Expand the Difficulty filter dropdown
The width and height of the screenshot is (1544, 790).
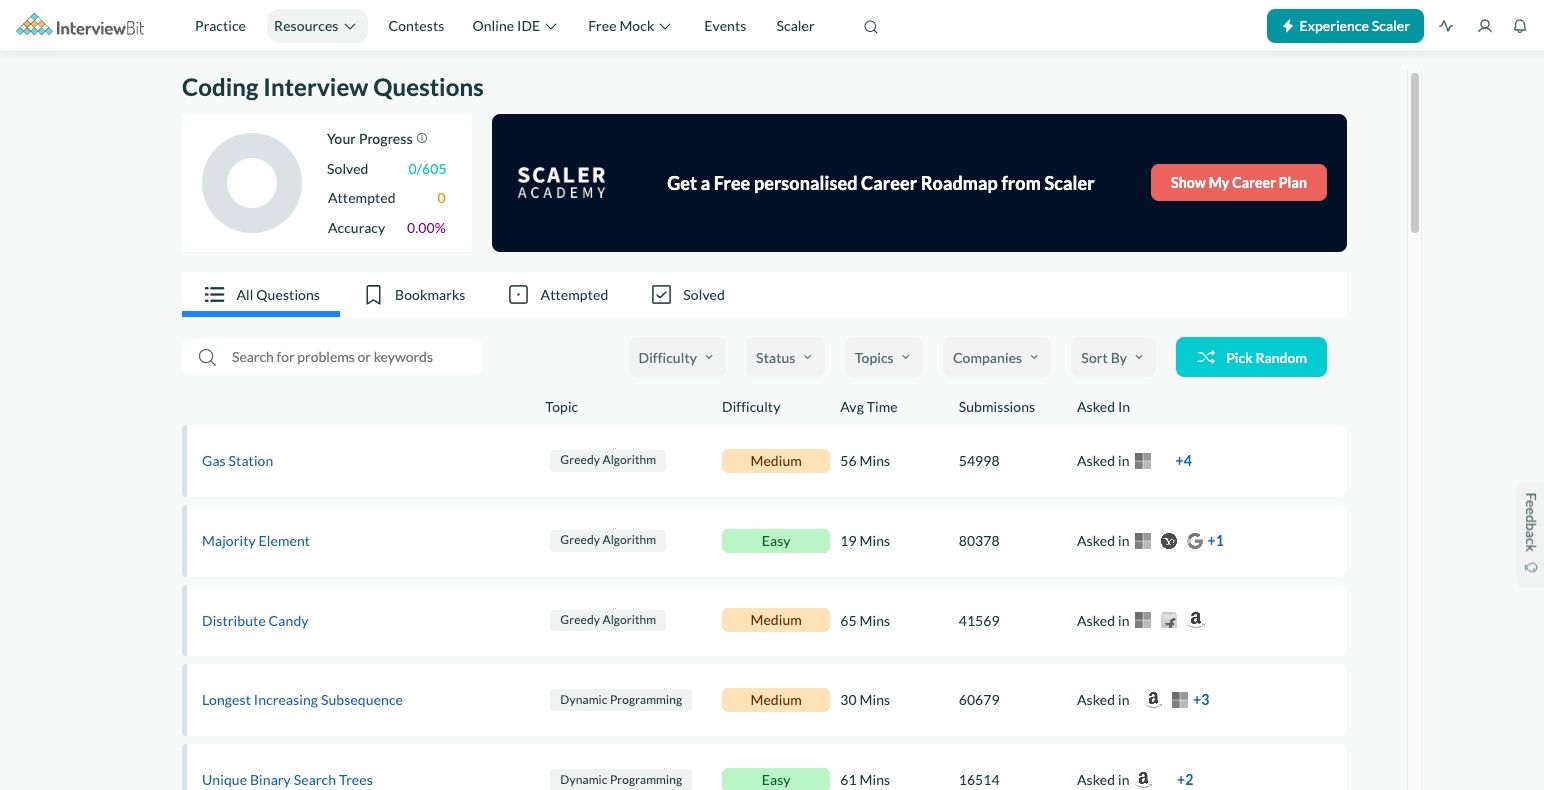tap(676, 358)
